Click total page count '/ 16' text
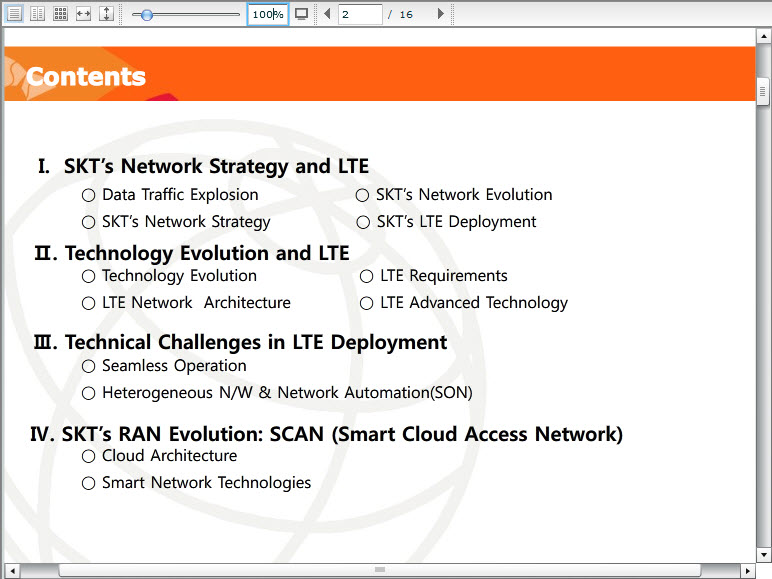 (x=400, y=15)
